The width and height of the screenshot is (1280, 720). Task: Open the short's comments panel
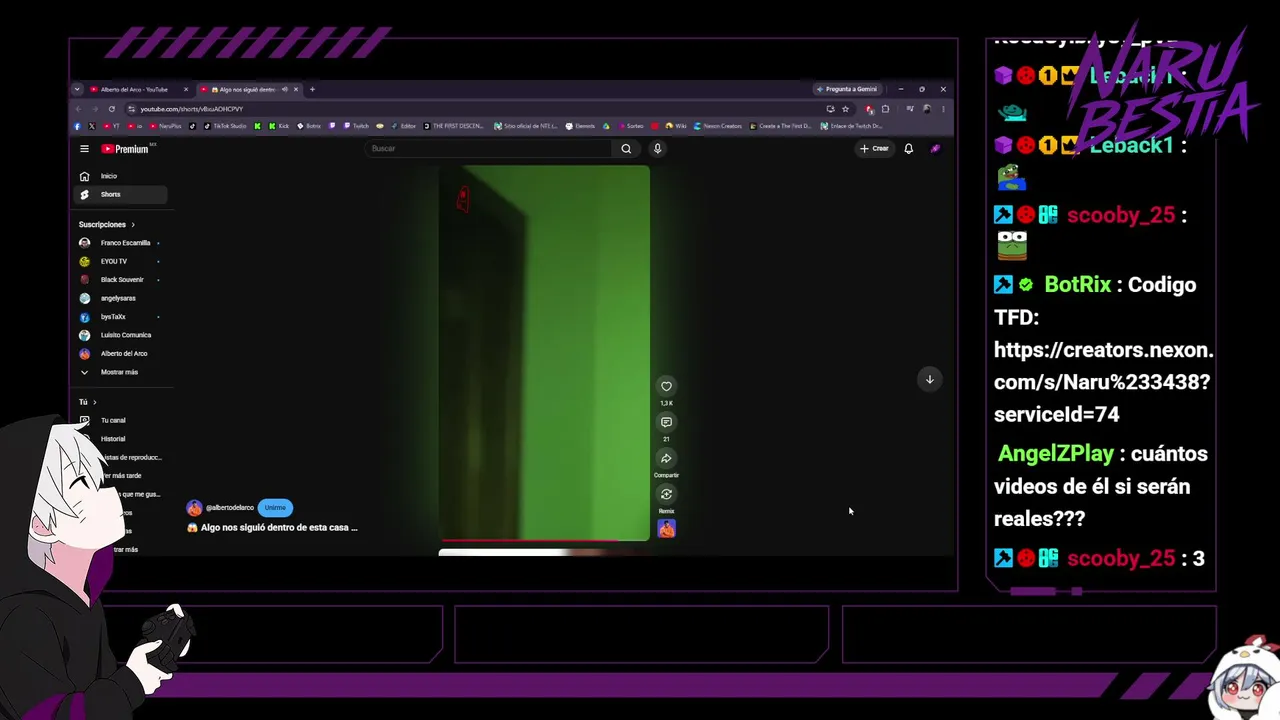pyautogui.click(x=666, y=422)
